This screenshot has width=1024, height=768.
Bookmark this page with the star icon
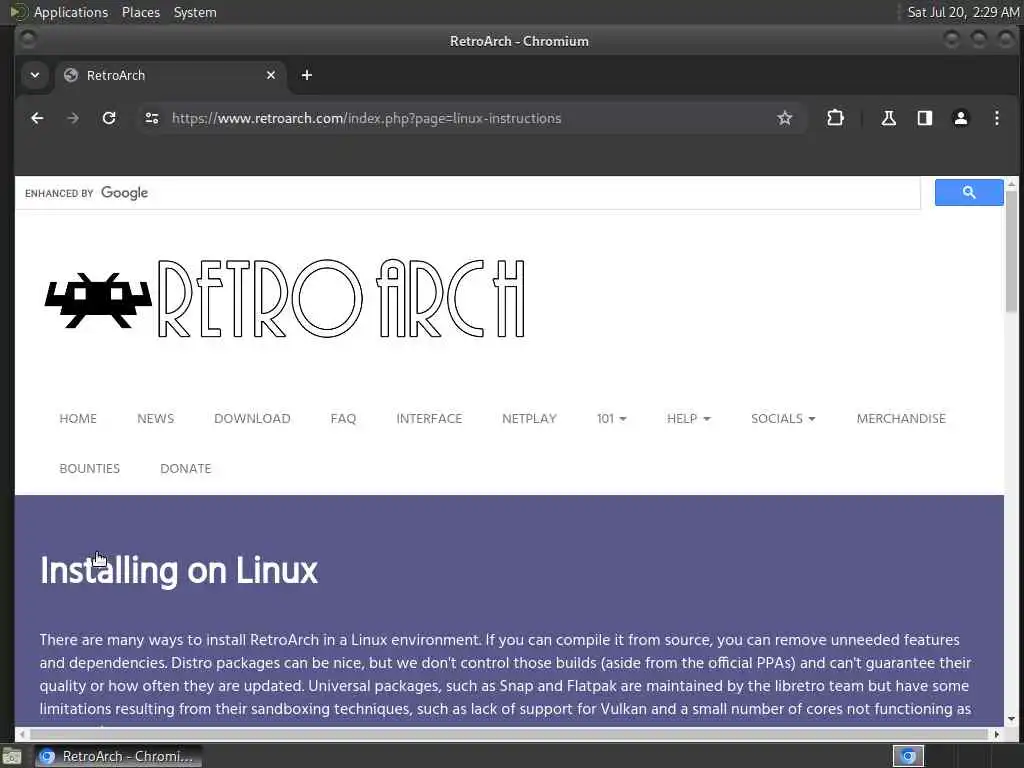click(x=784, y=118)
